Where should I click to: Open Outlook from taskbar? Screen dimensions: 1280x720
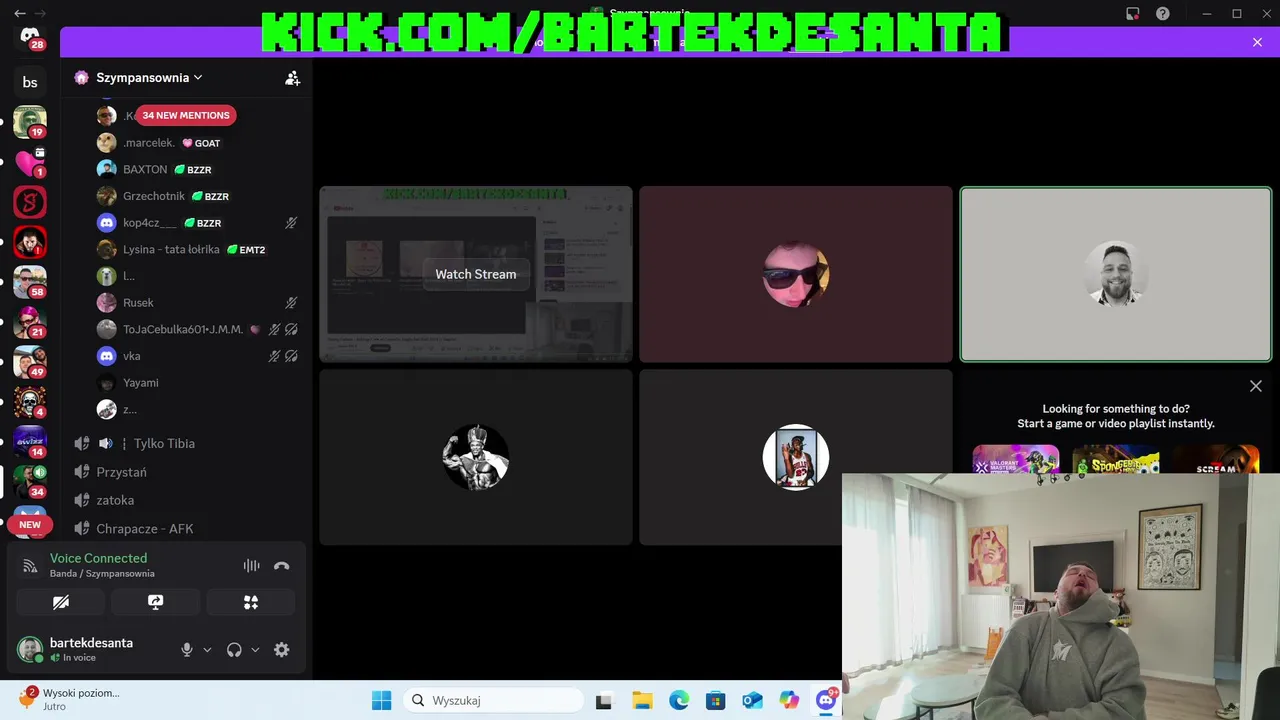click(x=752, y=700)
